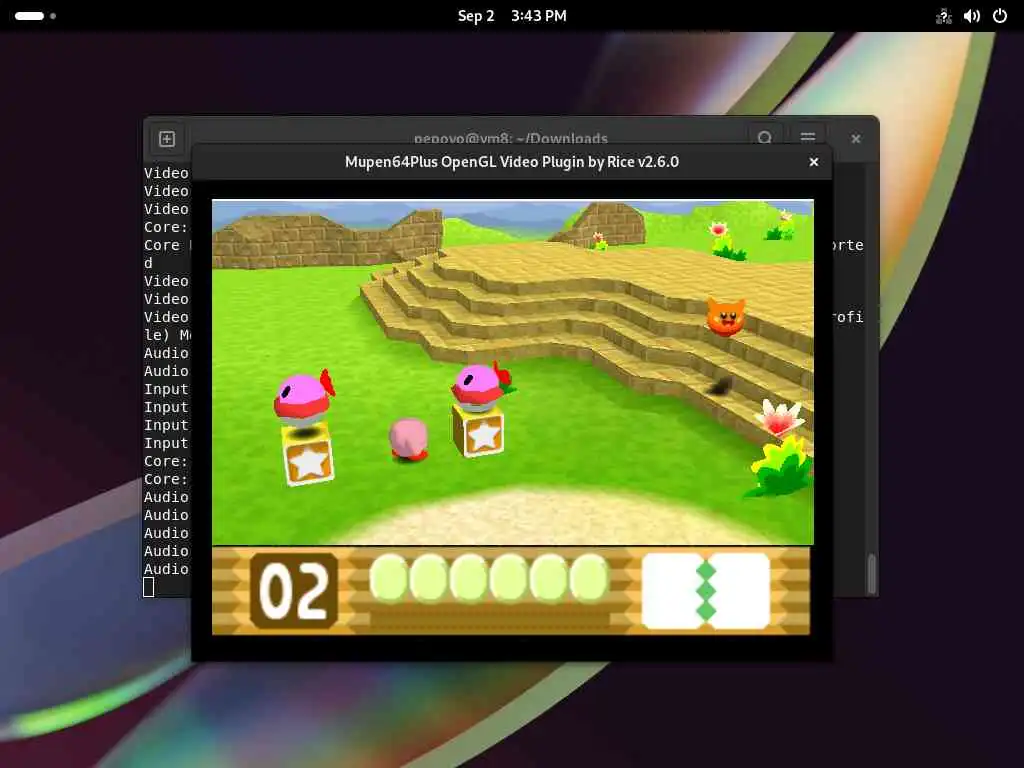Click the Mupen64Plus window title bar
This screenshot has height=768, width=1024.
(512, 162)
